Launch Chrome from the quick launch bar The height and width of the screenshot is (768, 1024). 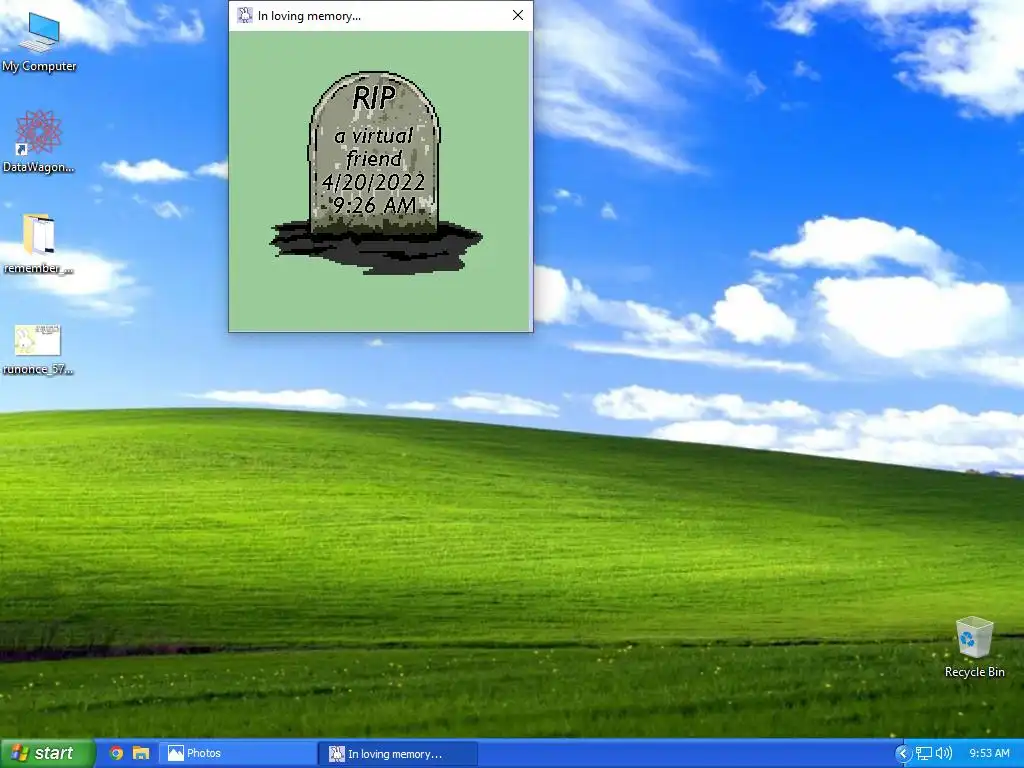[116, 753]
